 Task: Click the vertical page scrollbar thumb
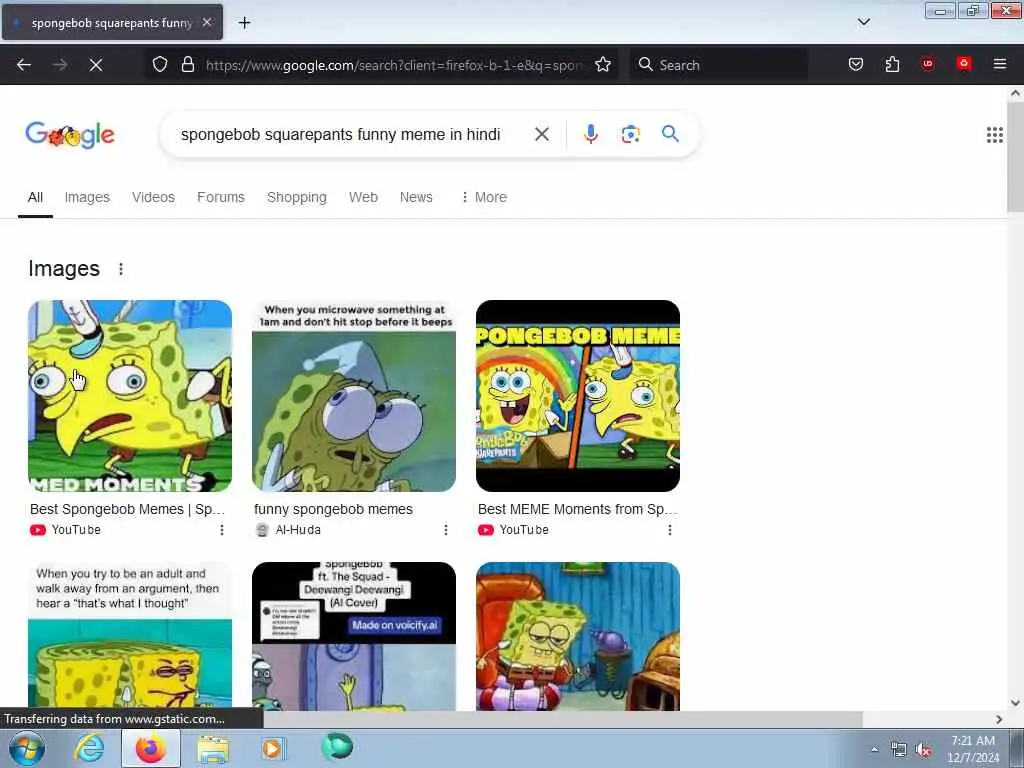[x=1015, y=157]
